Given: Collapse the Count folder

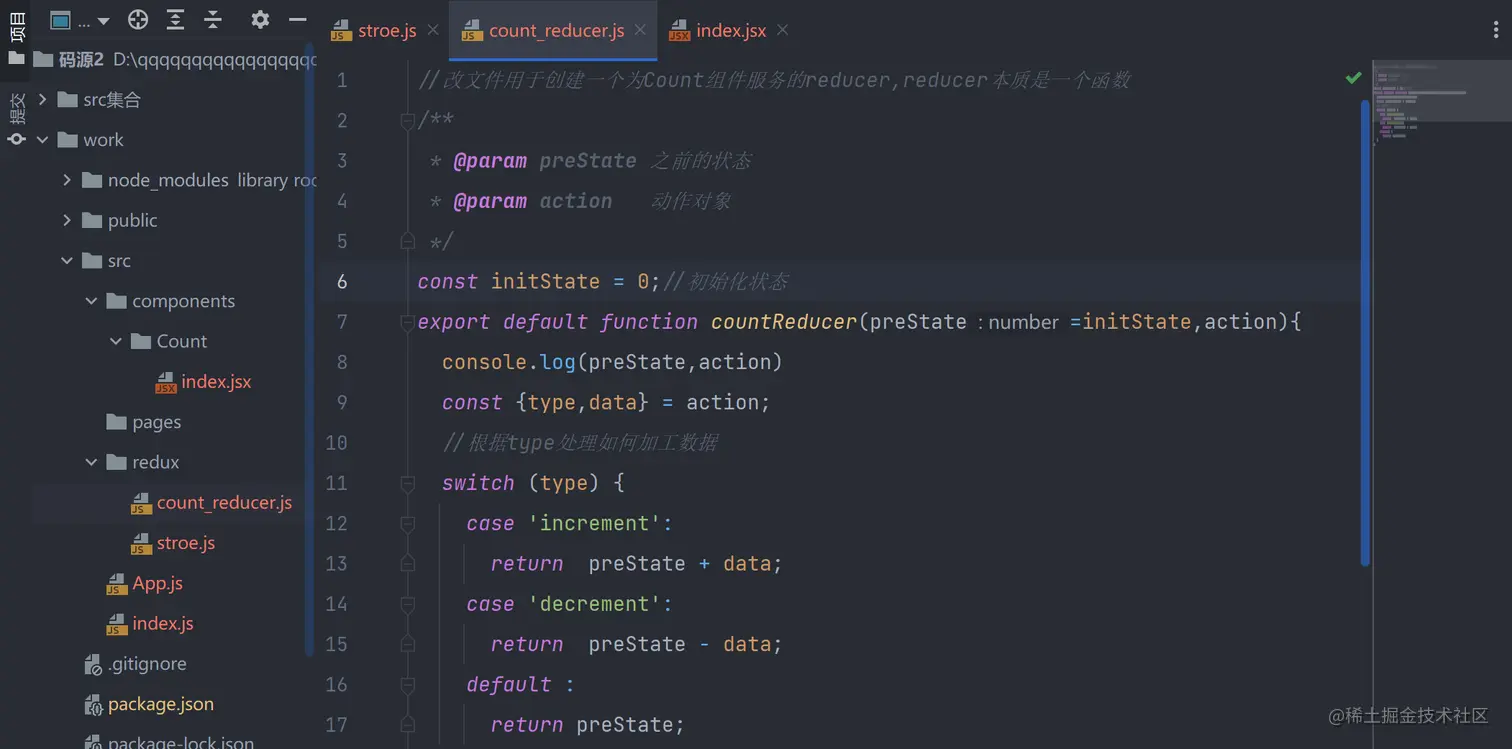Looking at the screenshot, I should click(x=115, y=341).
